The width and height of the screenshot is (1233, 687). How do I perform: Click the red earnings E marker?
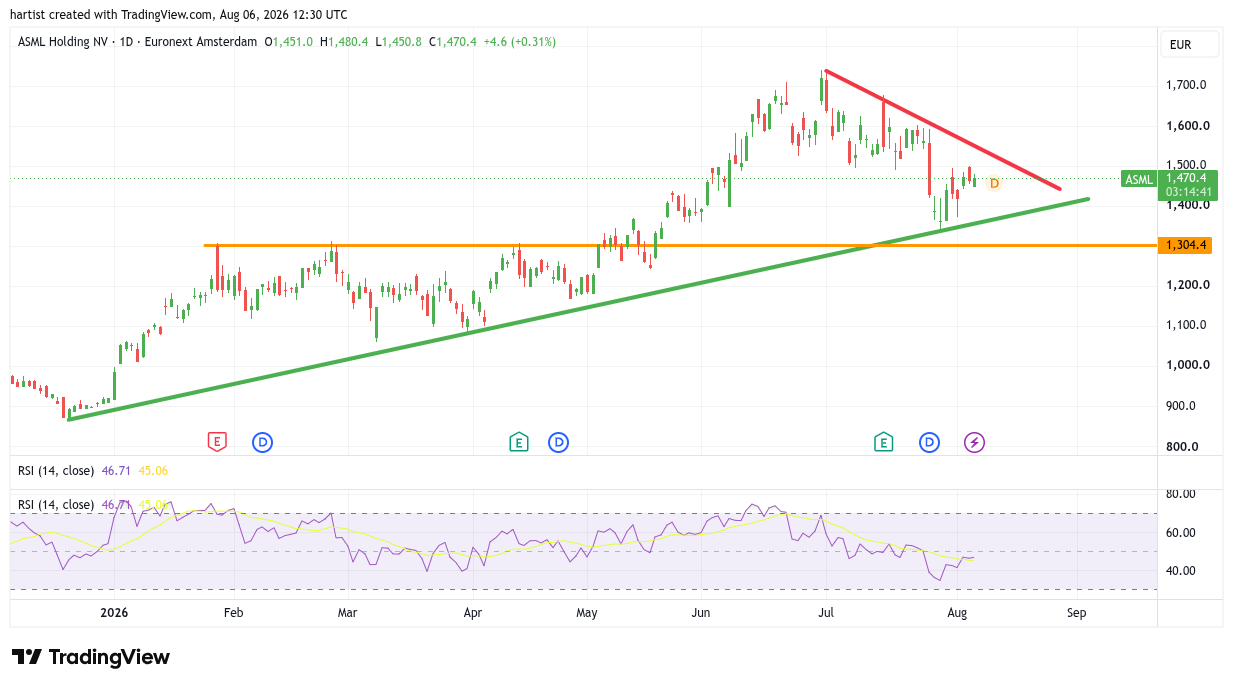click(x=217, y=442)
